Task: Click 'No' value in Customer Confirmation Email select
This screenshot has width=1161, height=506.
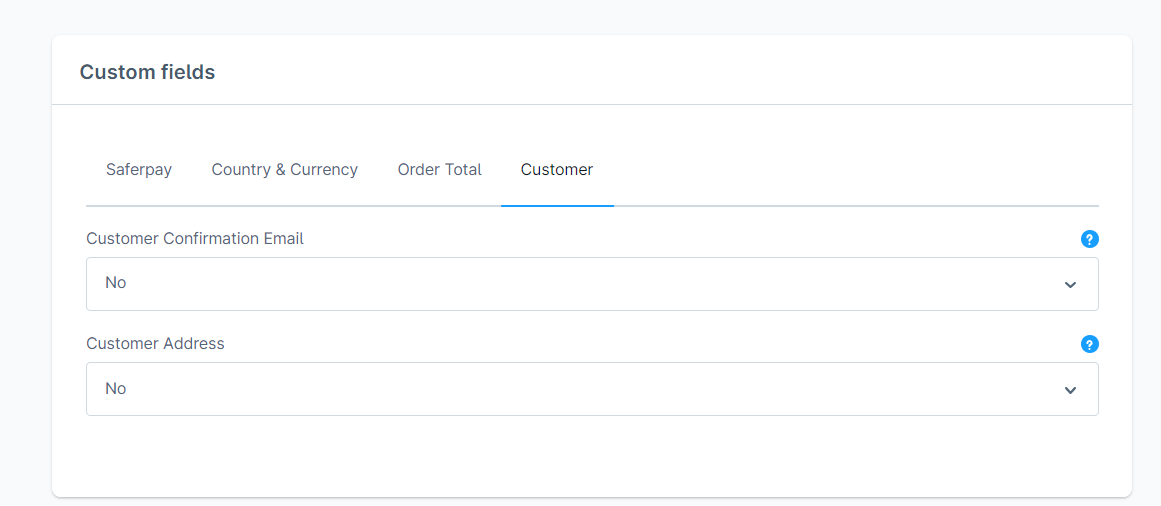Action: 116,283
